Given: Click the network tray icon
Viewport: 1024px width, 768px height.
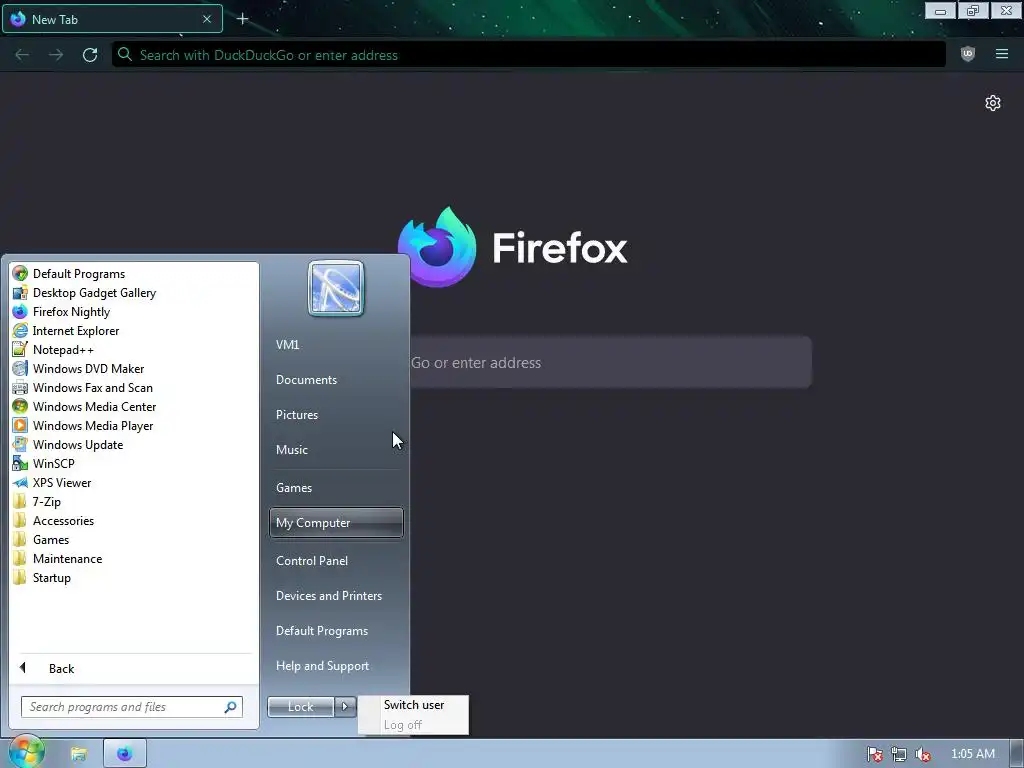Looking at the screenshot, I should click(899, 754).
